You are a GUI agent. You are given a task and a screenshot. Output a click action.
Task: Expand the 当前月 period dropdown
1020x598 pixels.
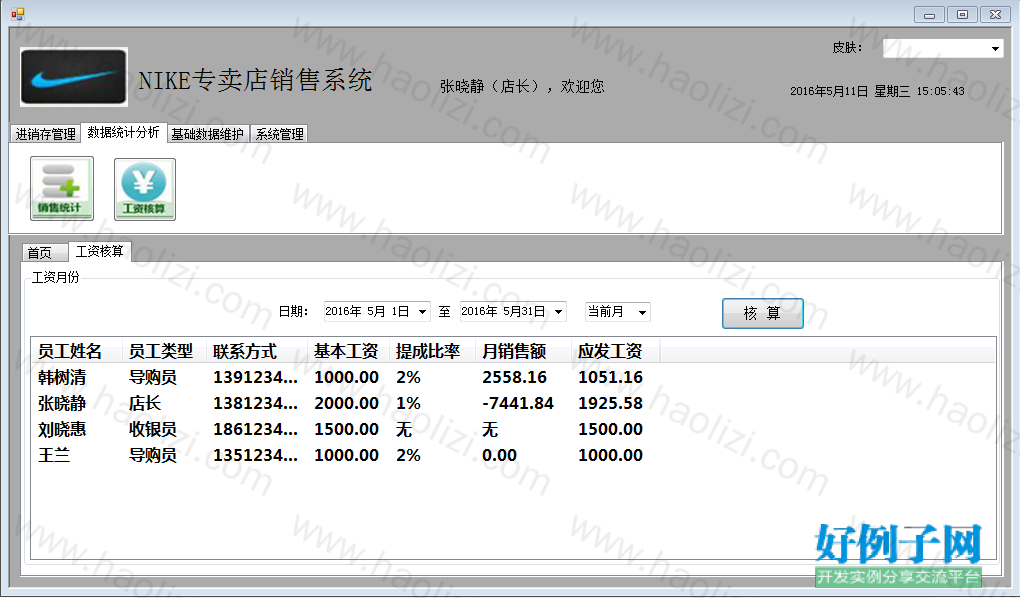[642, 312]
